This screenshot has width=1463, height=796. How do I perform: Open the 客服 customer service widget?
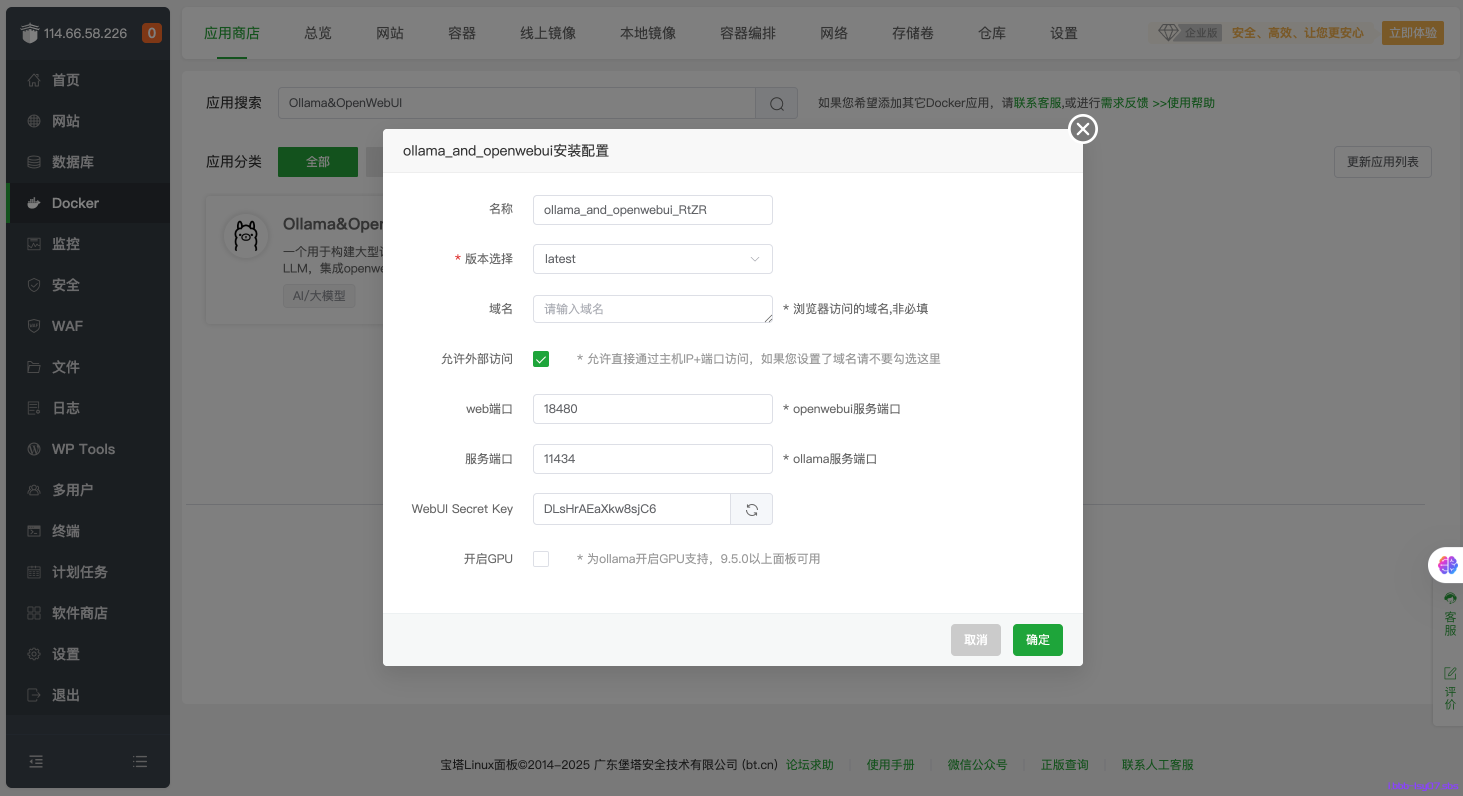tap(1450, 614)
